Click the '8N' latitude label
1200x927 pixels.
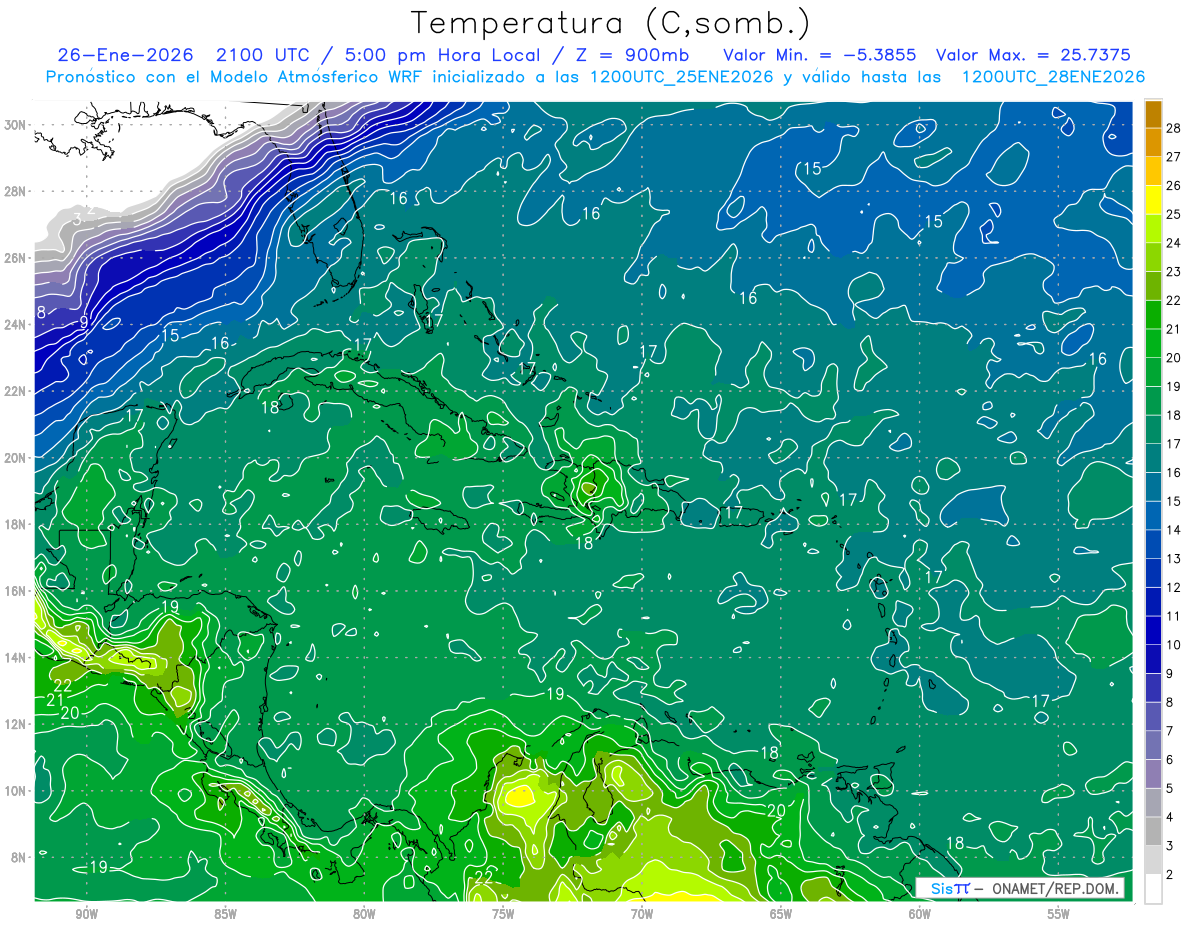click(20, 857)
